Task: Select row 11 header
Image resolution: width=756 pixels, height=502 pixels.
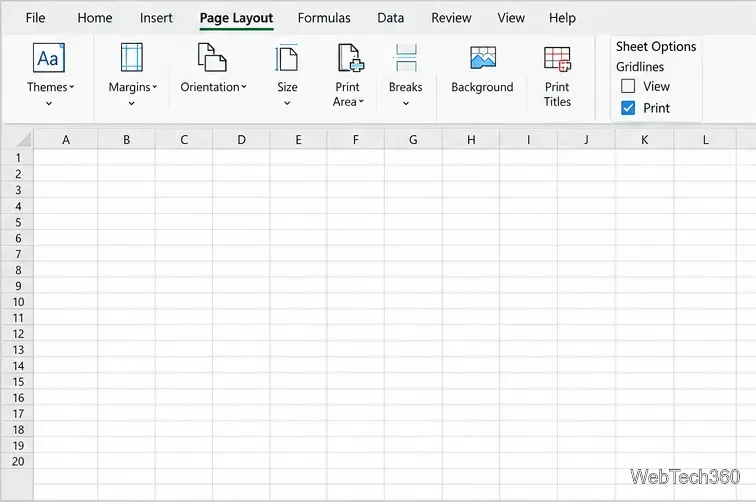Action: [18, 317]
